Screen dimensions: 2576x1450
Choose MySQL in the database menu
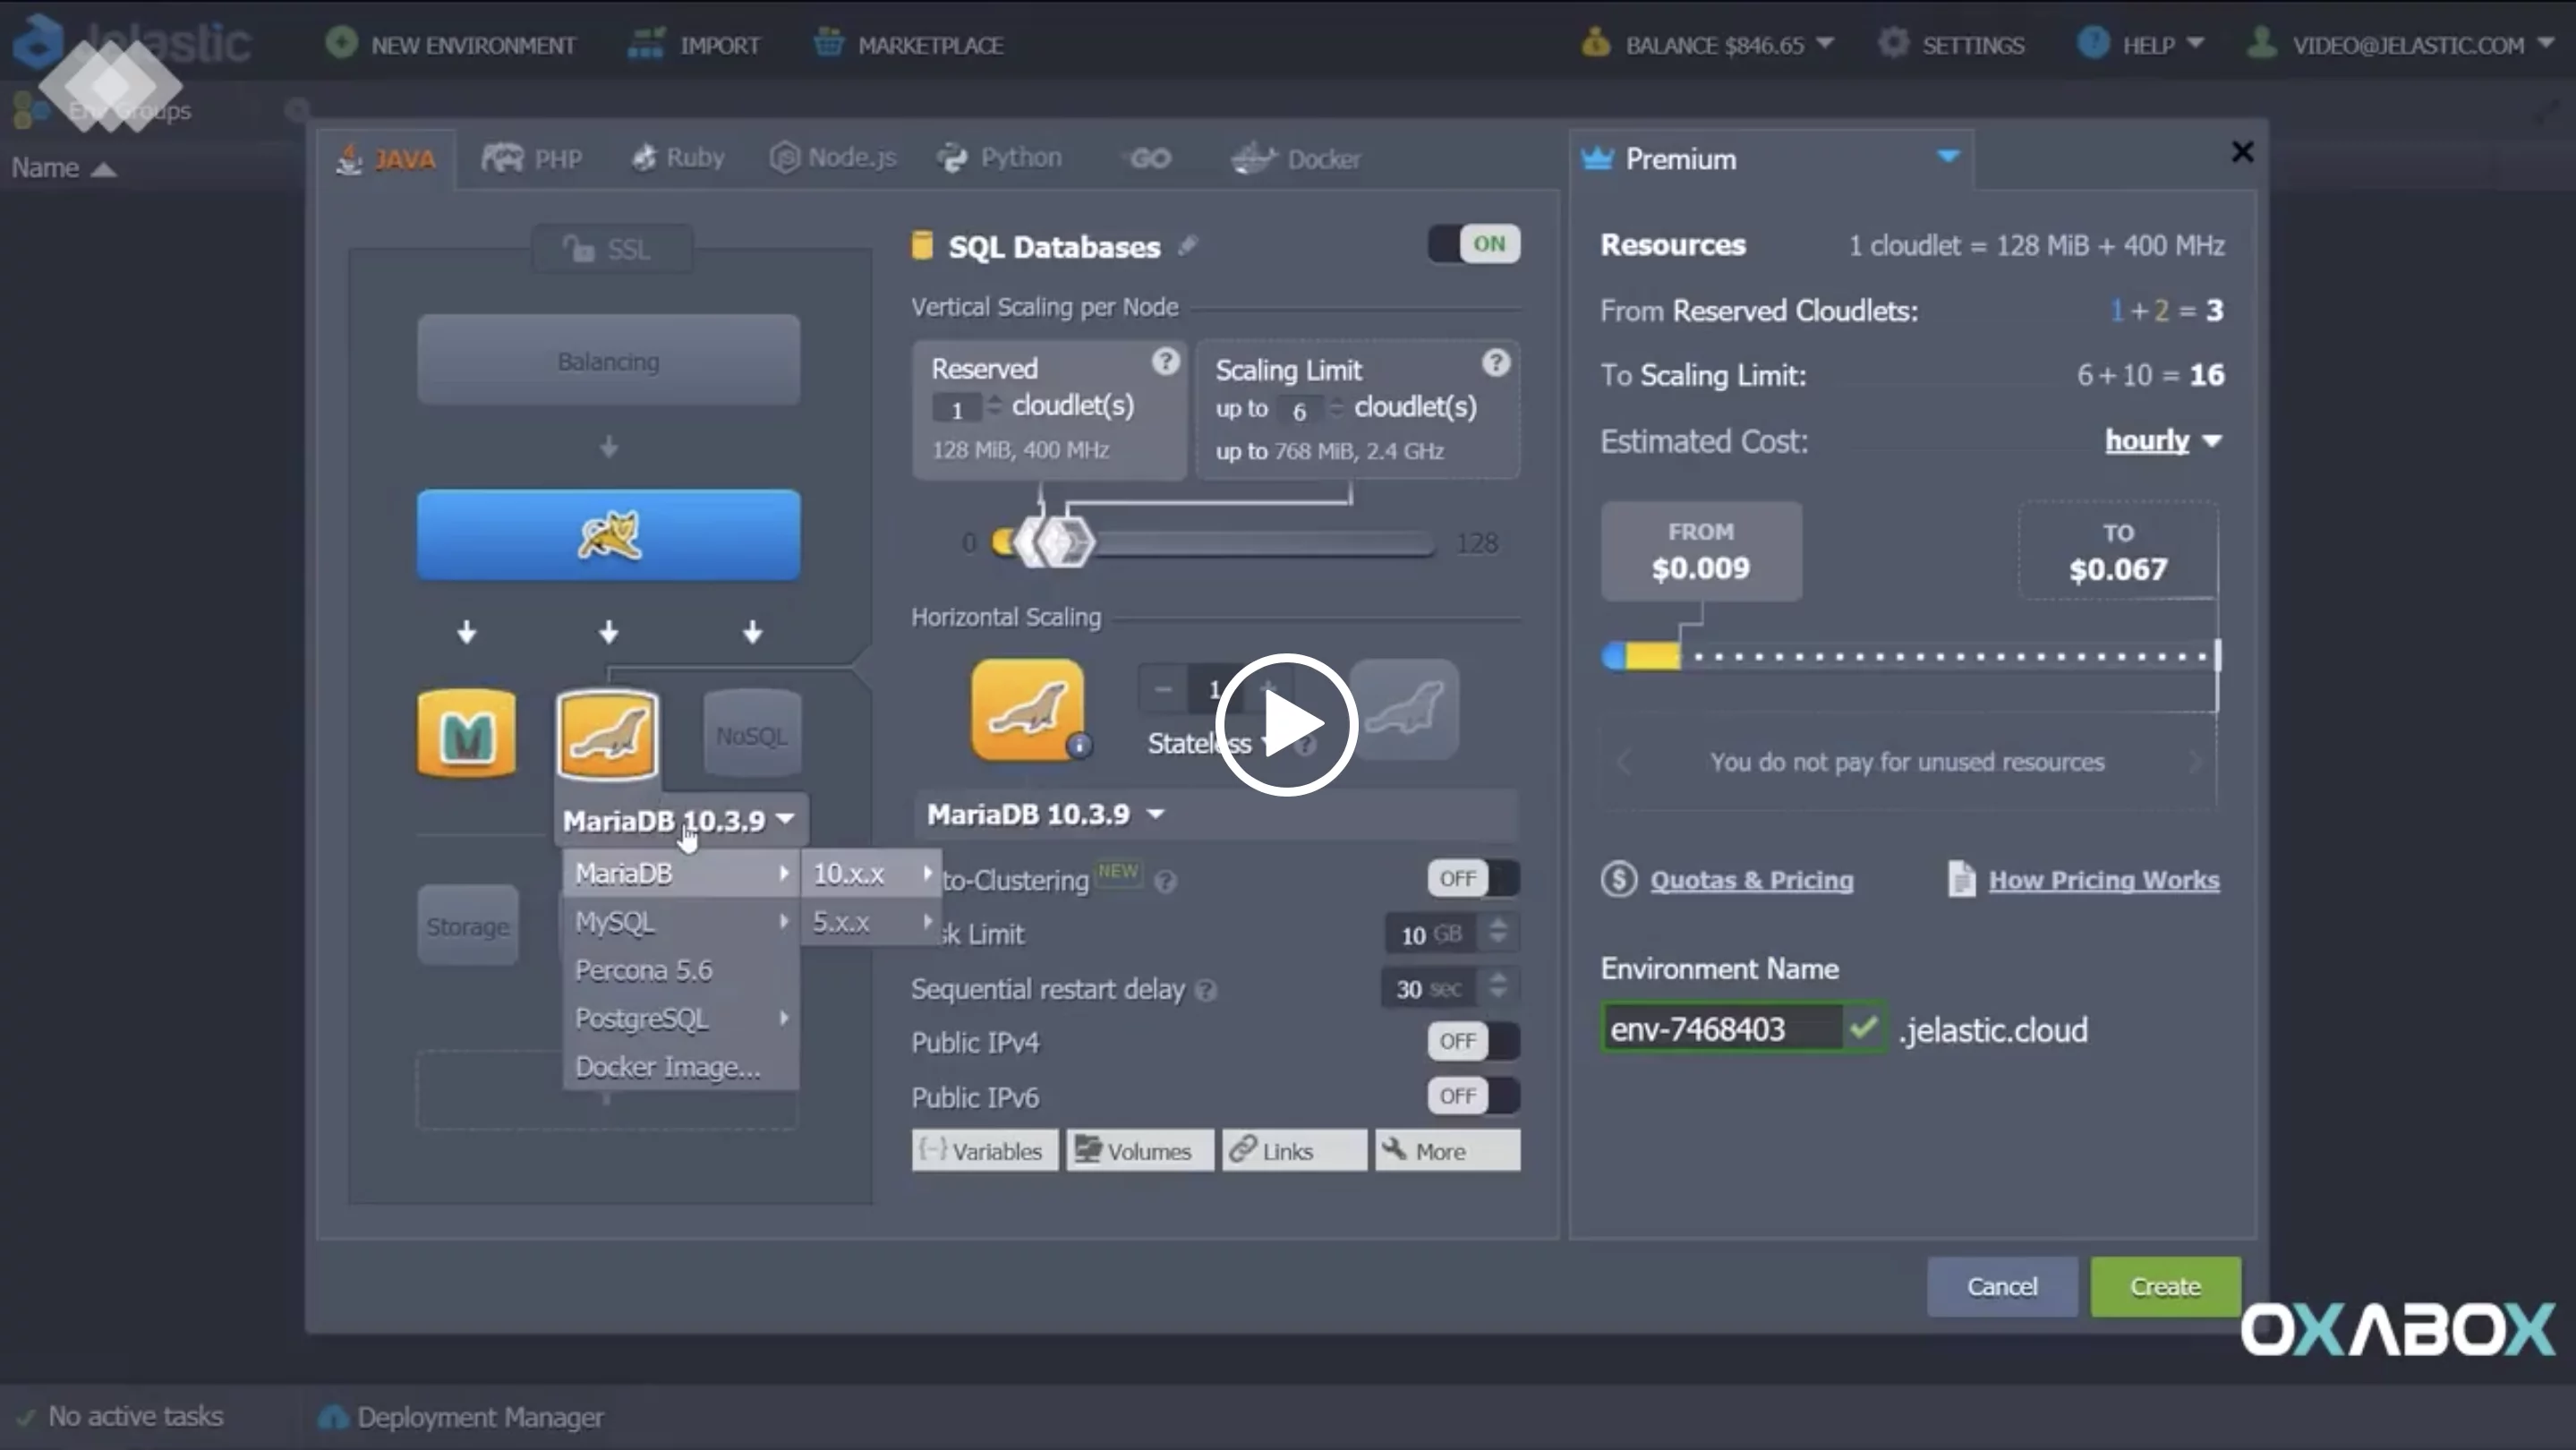681,922
